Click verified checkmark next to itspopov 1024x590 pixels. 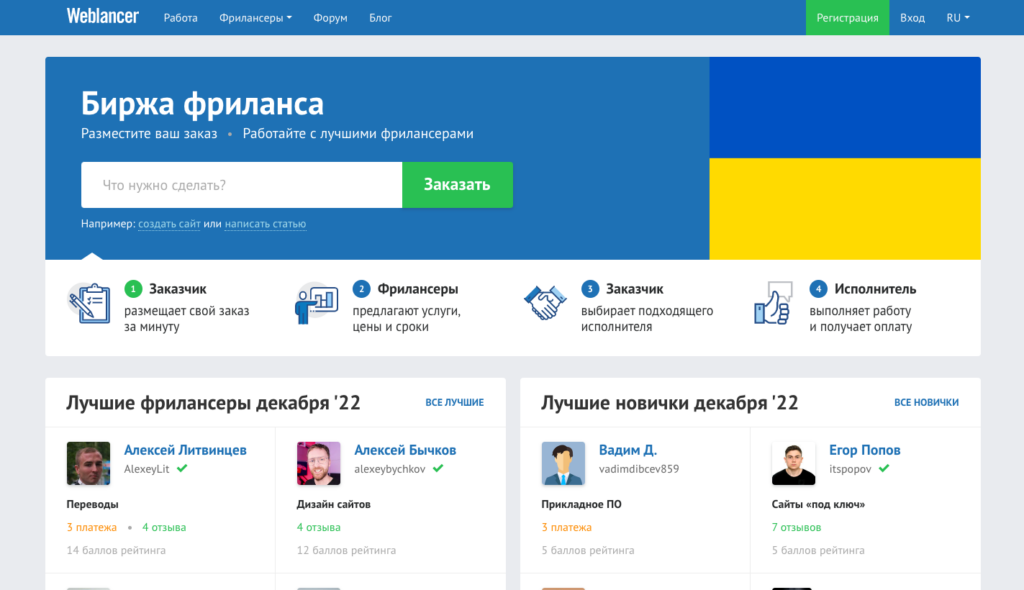(884, 468)
